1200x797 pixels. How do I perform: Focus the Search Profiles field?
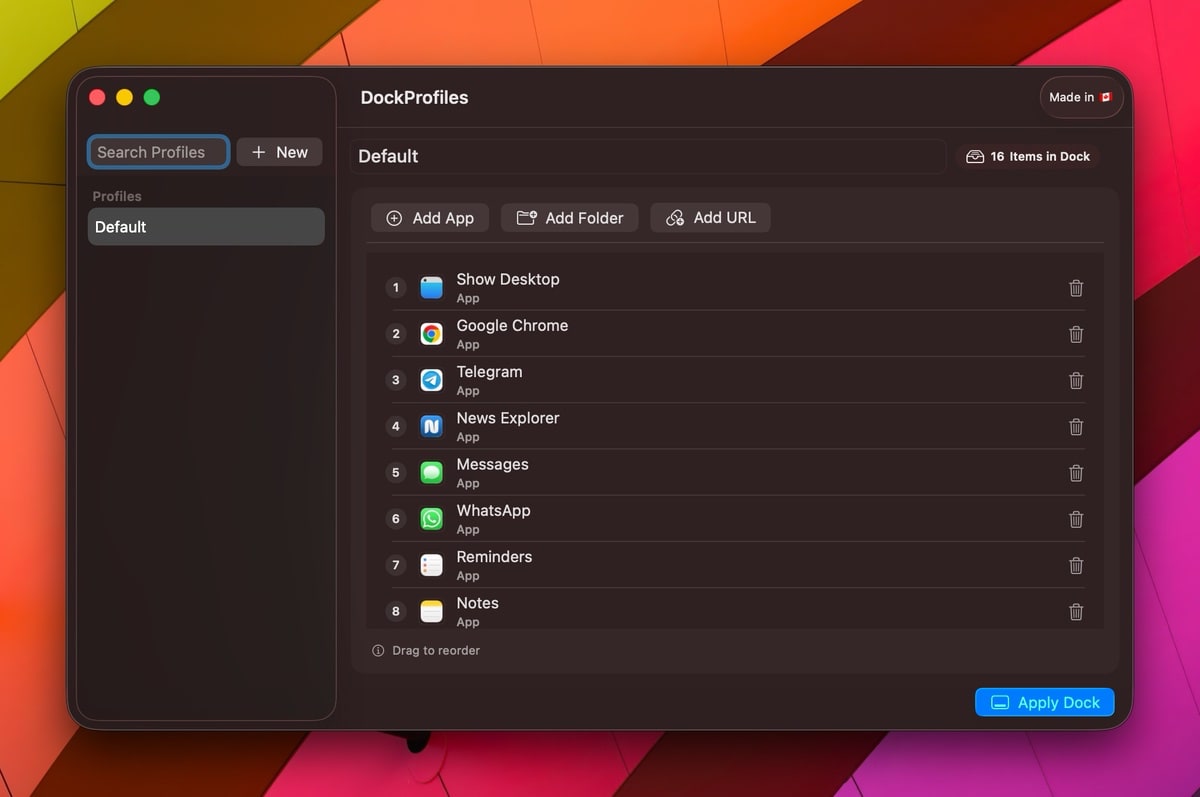click(x=159, y=152)
